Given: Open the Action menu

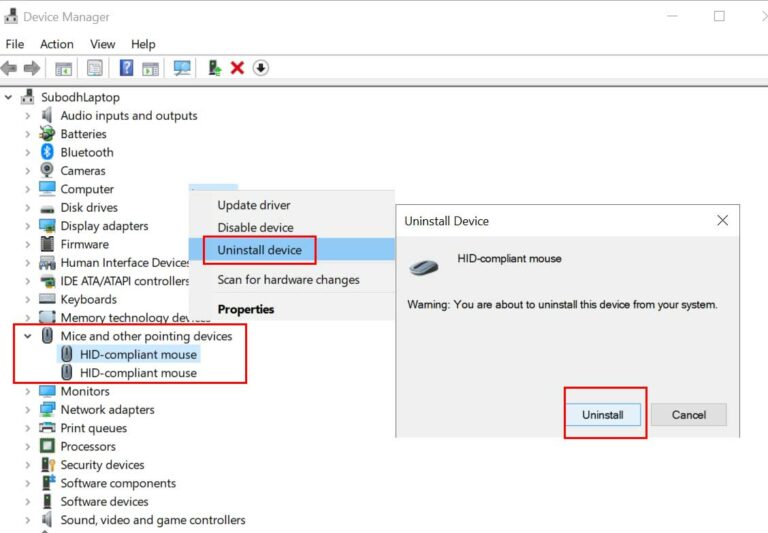Looking at the screenshot, I should 56,44.
